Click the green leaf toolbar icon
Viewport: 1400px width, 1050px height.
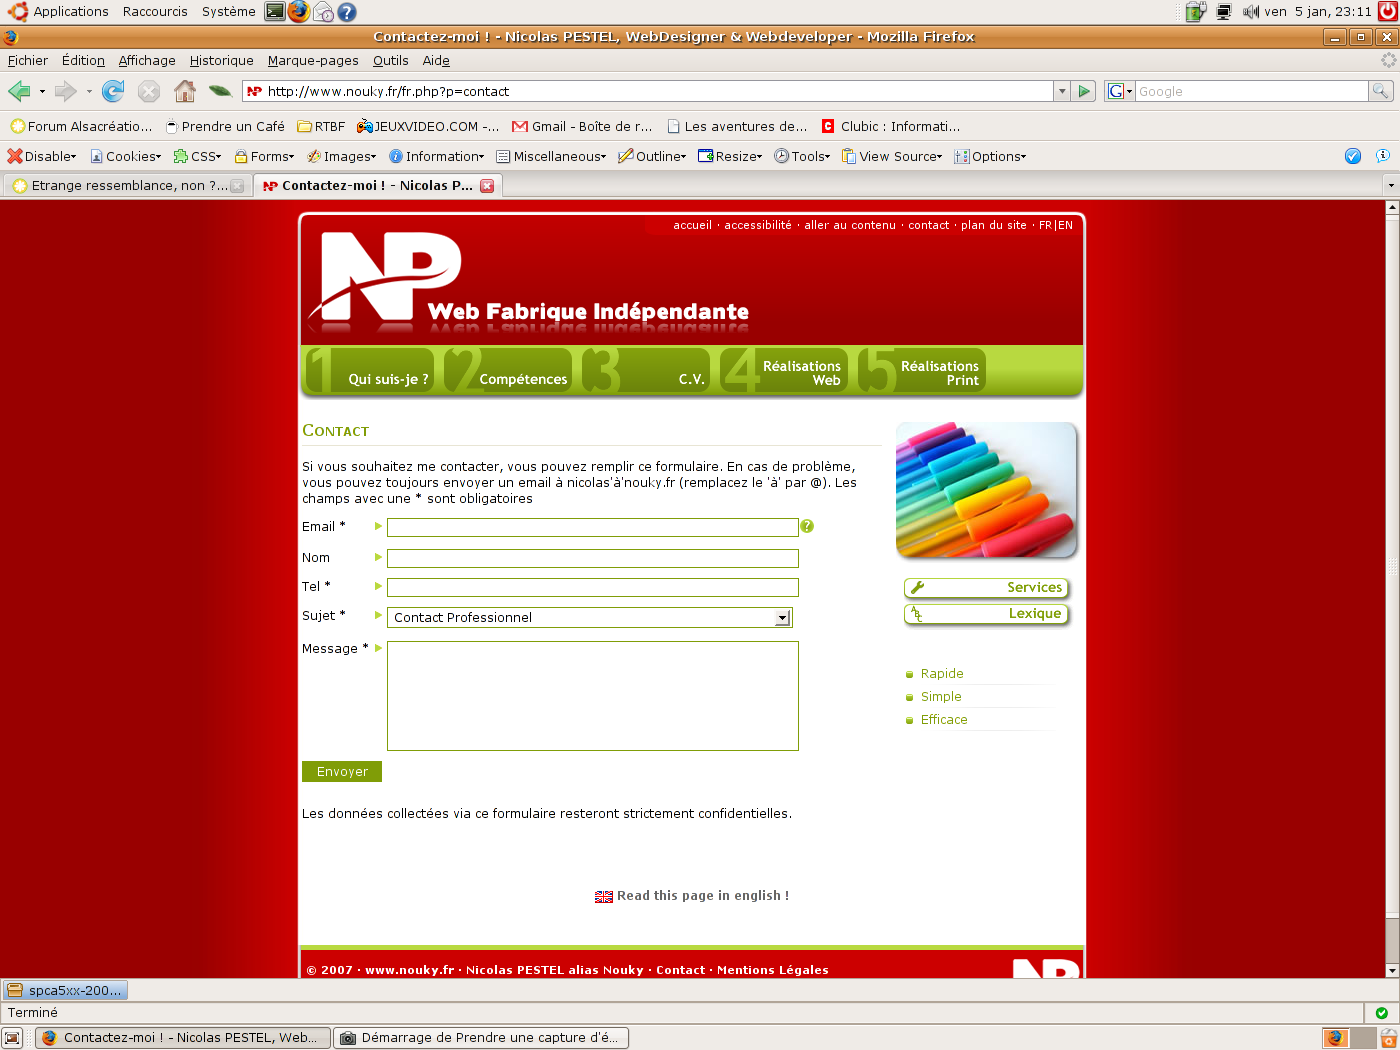(220, 92)
